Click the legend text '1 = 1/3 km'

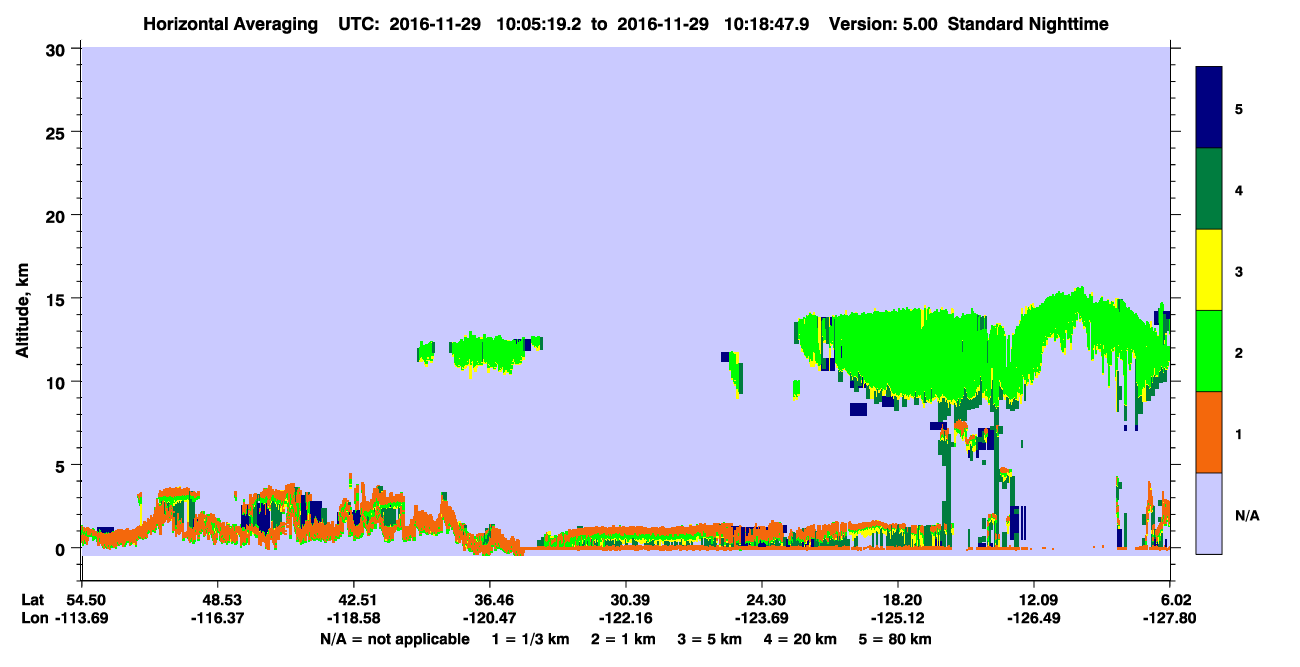[529, 639]
